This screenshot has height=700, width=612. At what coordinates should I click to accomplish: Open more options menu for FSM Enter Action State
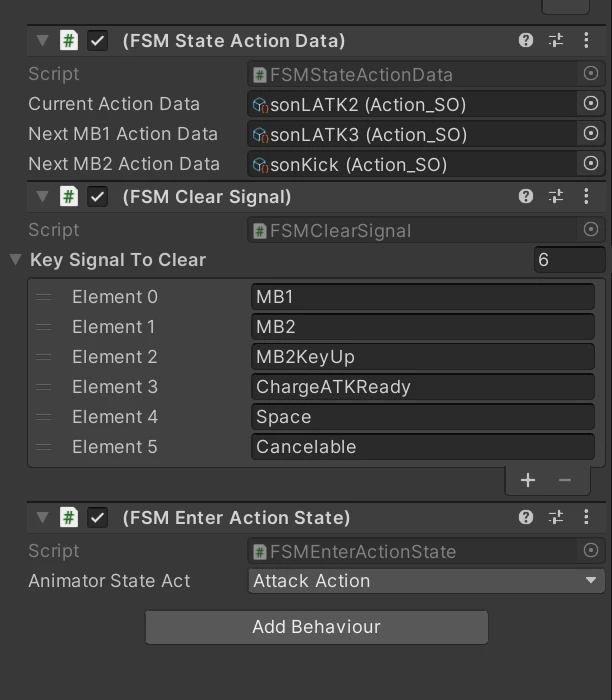[586, 517]
